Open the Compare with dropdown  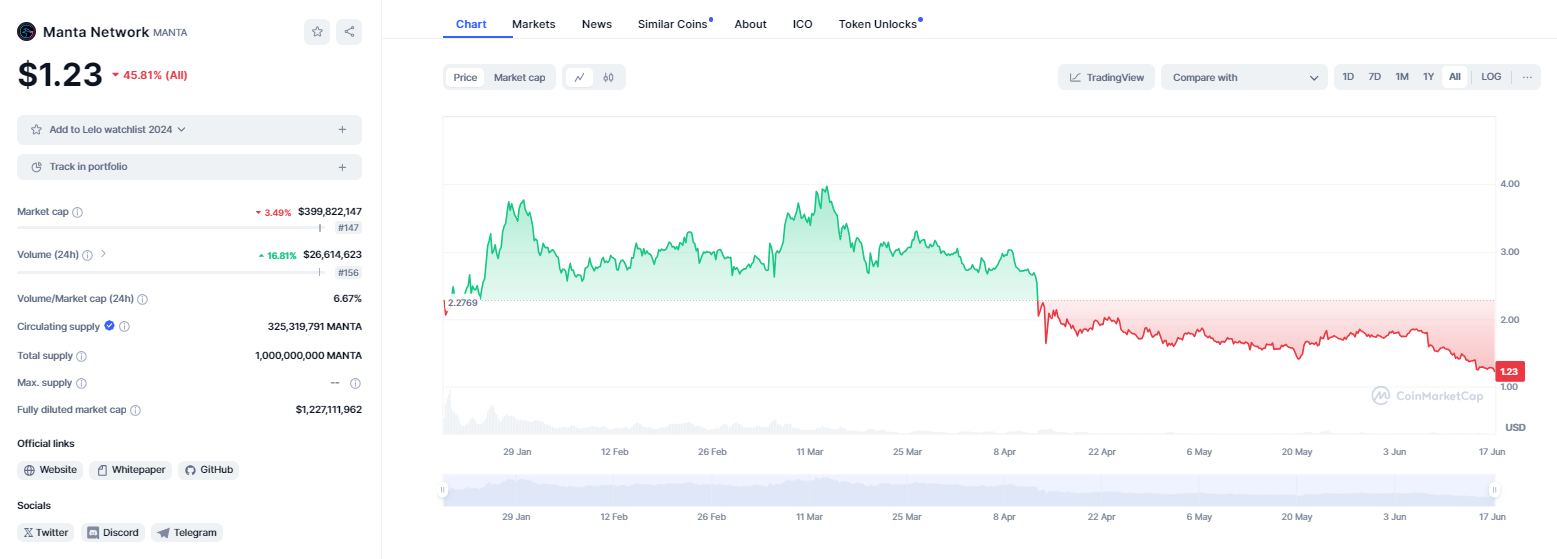pyautogui.click(x=1244, y=77)
